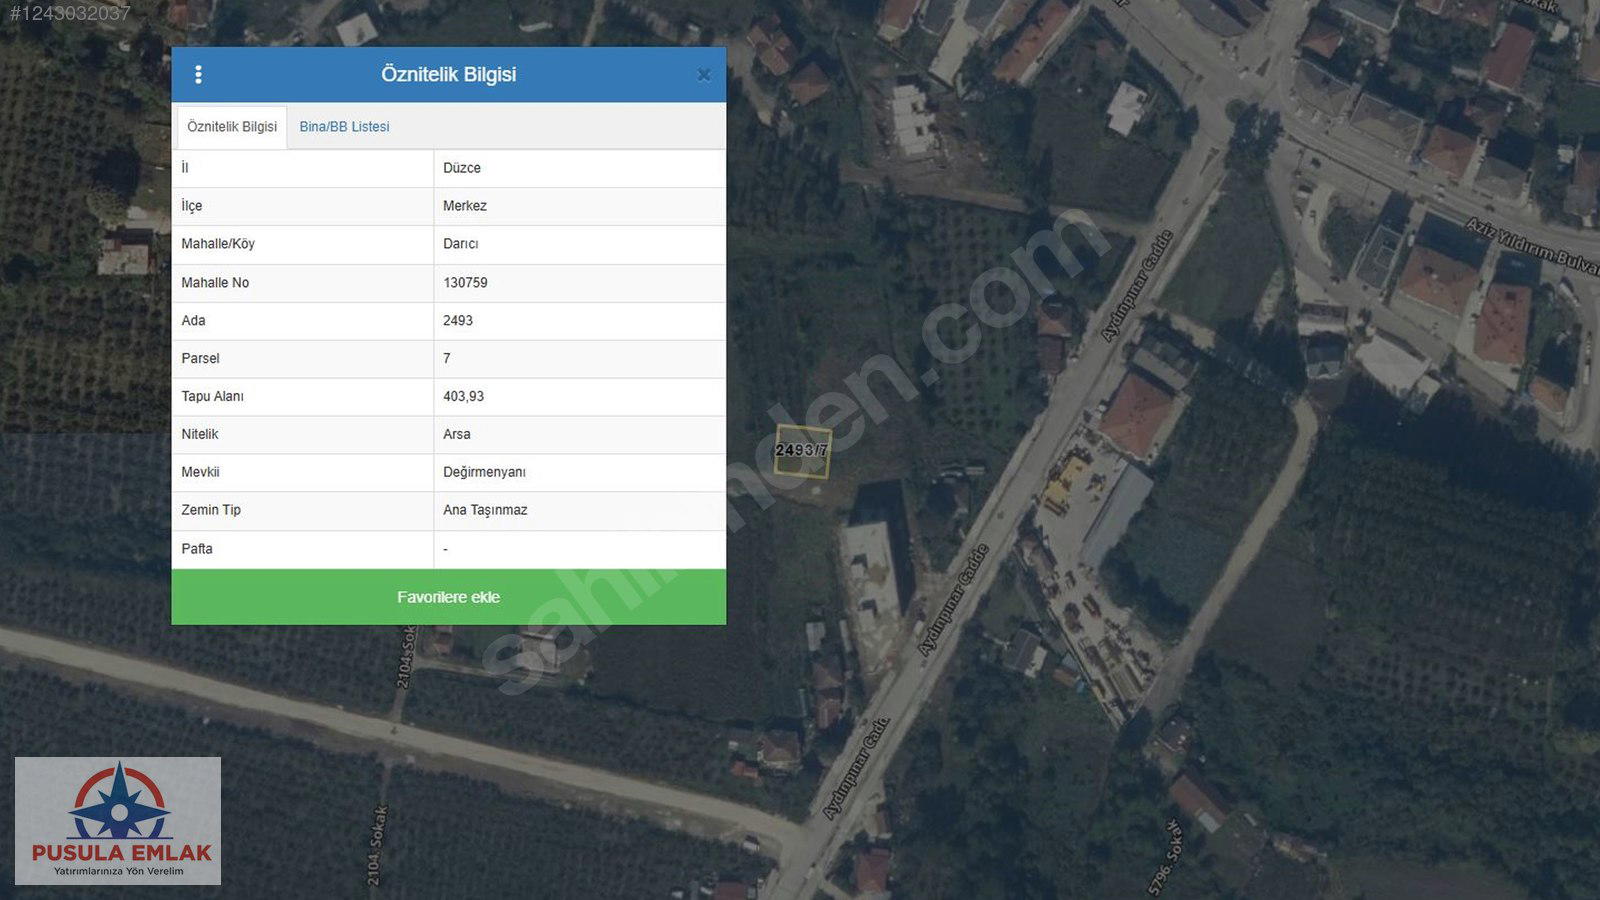
Task: Click the Parsel row value 7
Action: [447, 358]
